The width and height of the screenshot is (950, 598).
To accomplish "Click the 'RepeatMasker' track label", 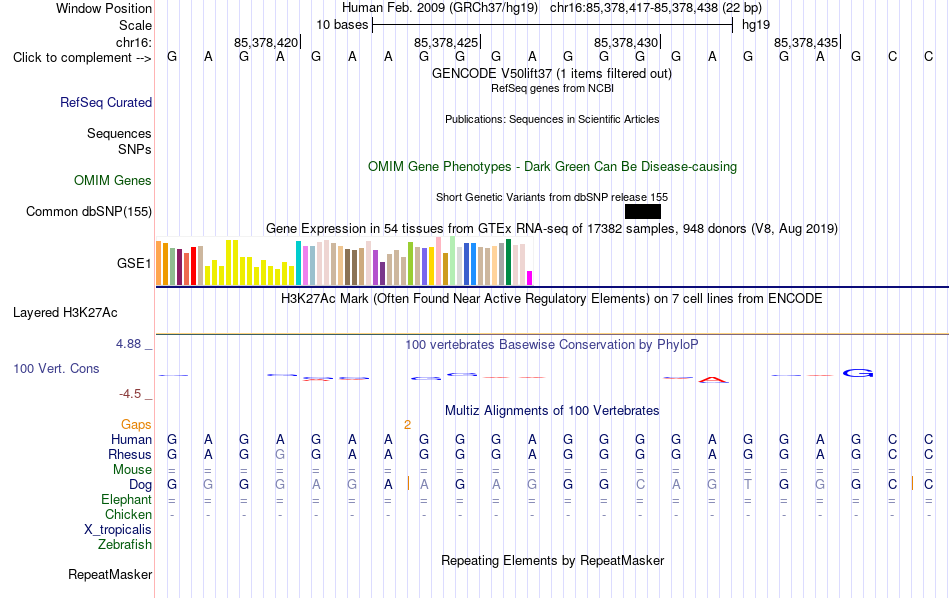I will tap(110, 574).
